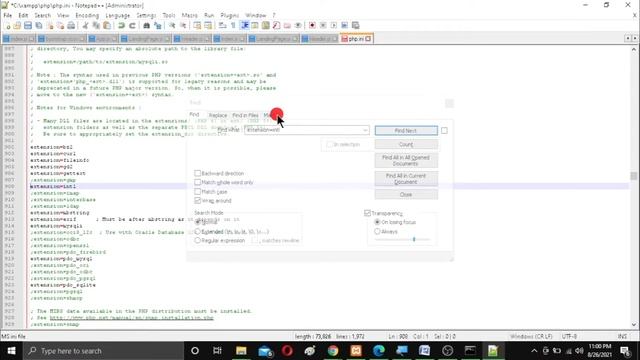Open the php.net manual link in editor

131,318
